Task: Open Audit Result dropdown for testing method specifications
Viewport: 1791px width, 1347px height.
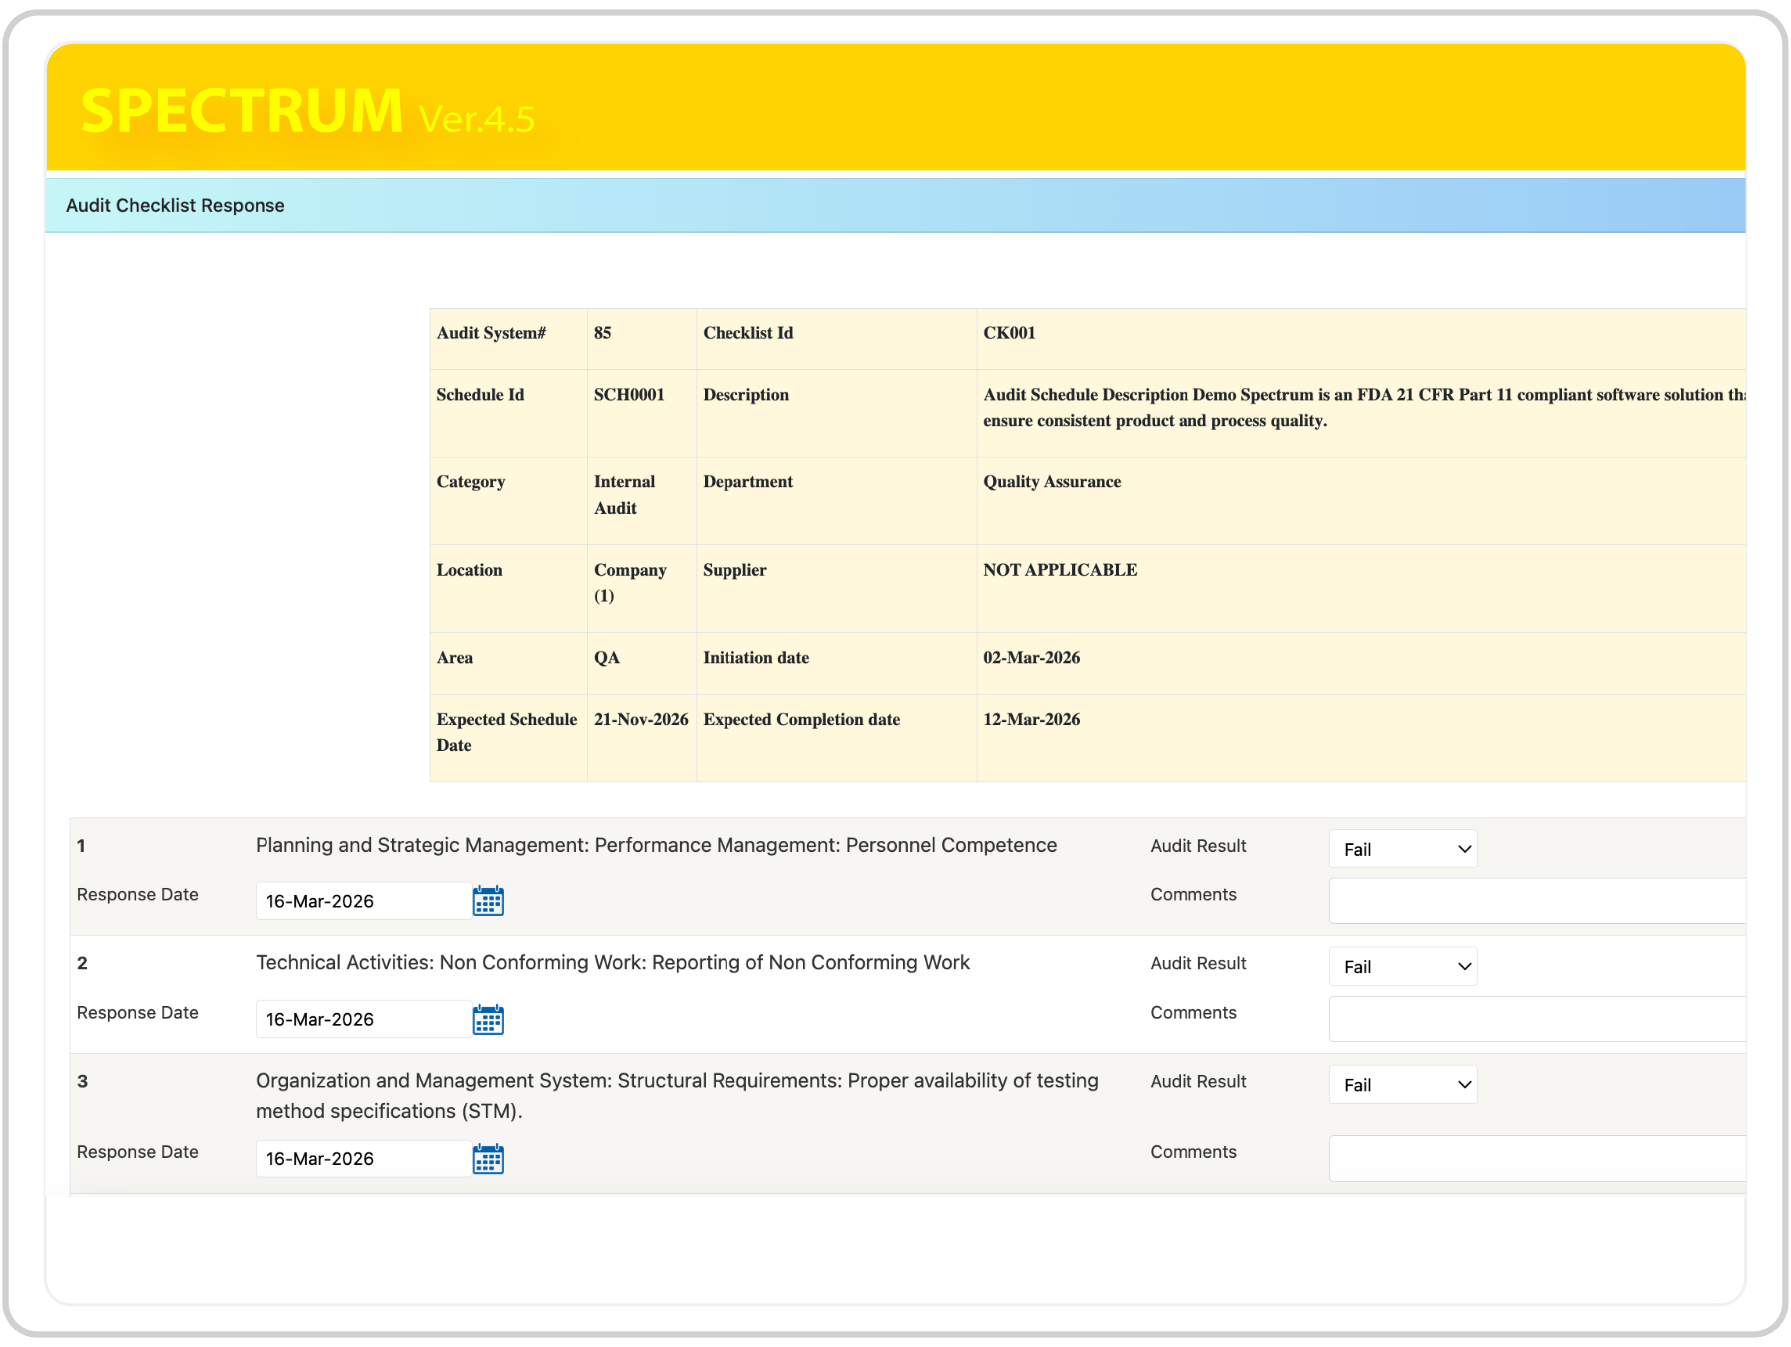Action: click(x=1402, y=1084)
